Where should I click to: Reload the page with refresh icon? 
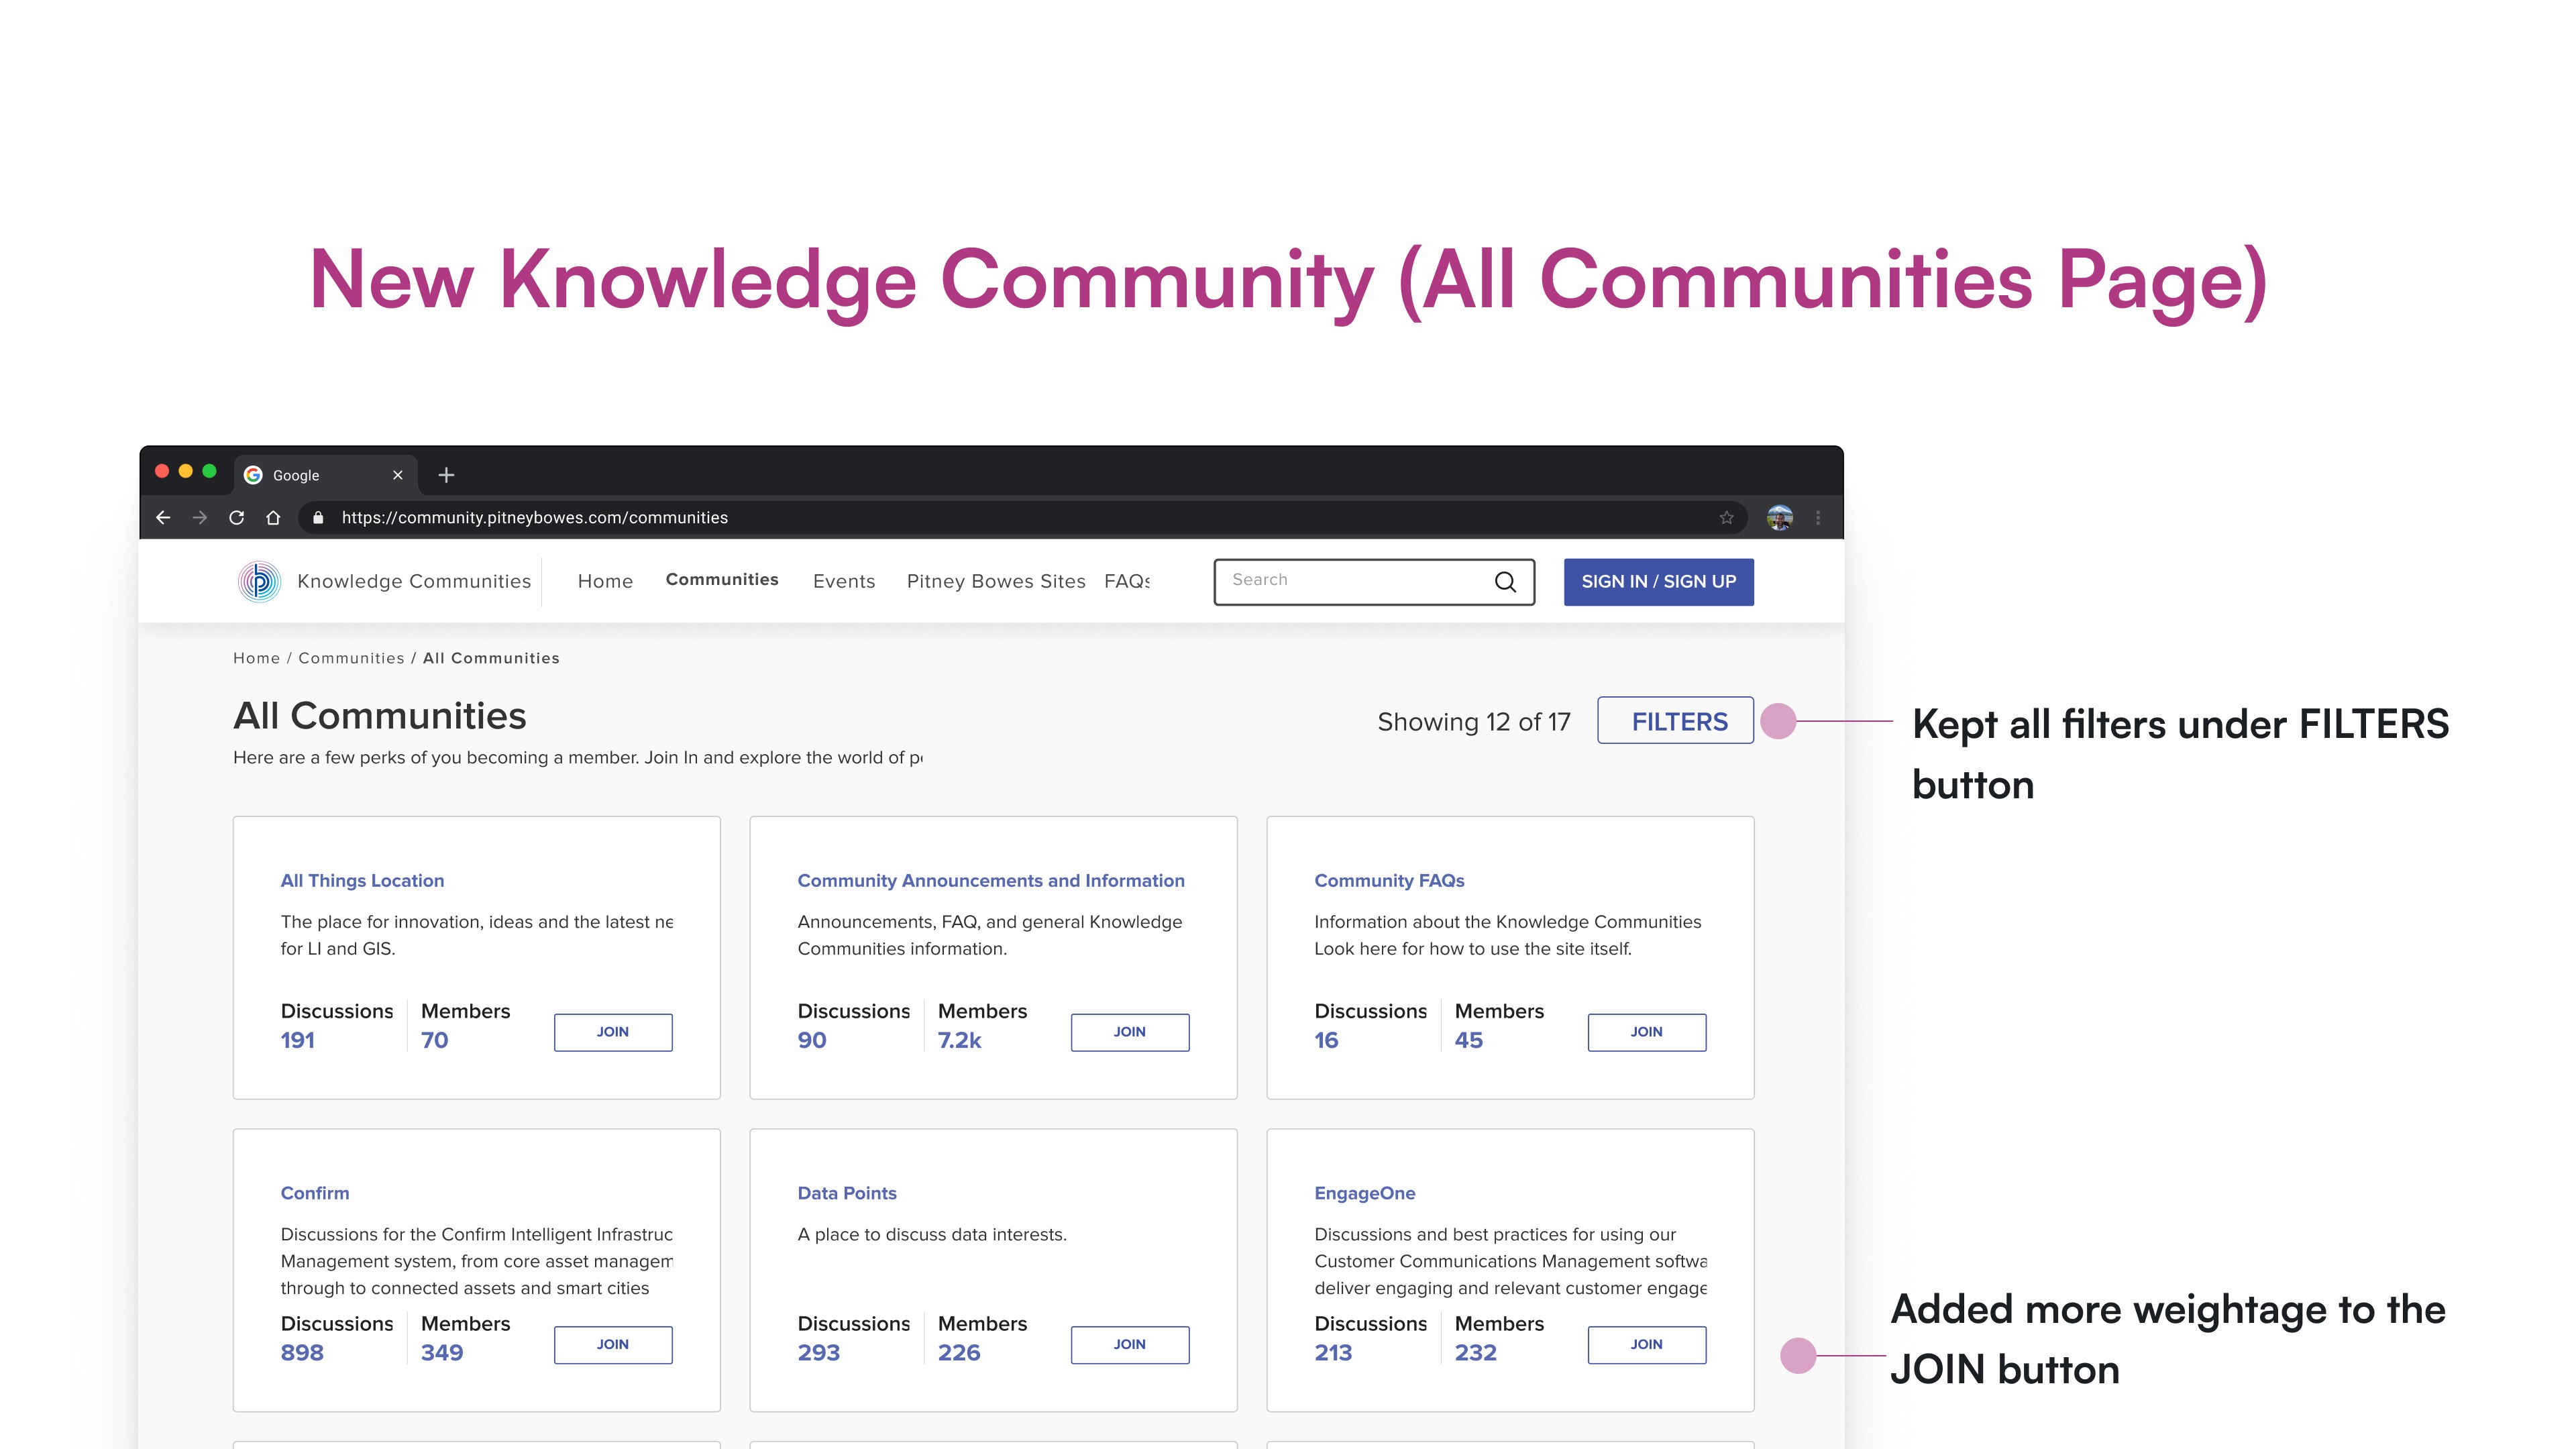point(236,517)
